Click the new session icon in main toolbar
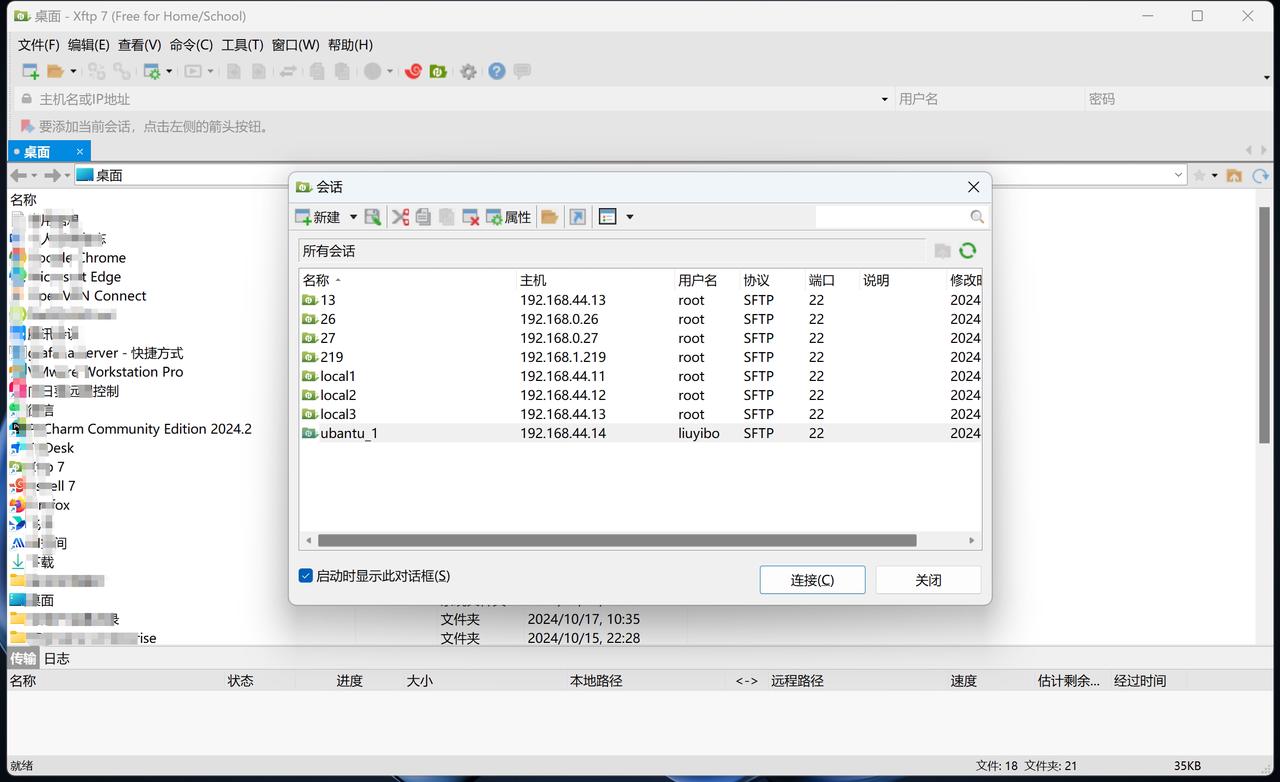1280x782 pixels. click(30, 71)
